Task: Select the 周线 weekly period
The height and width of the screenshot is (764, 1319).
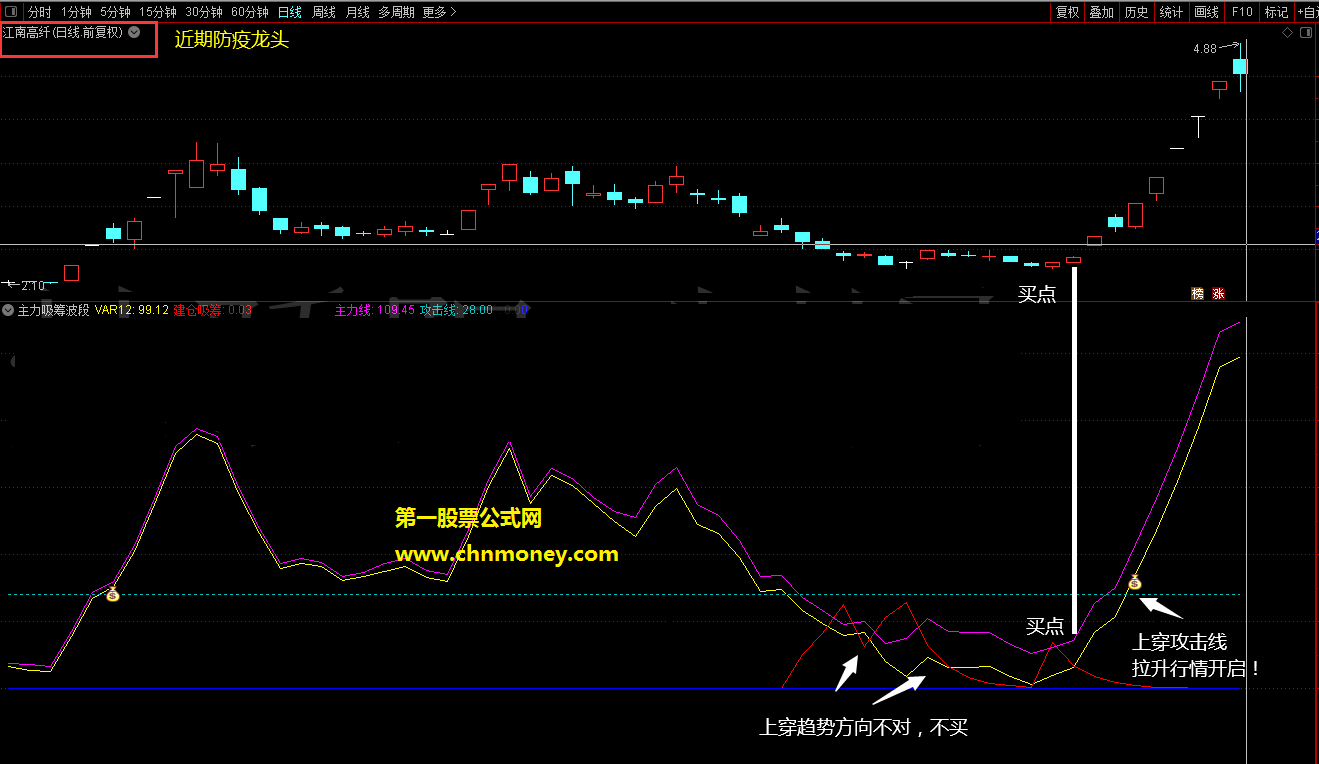Action: click(x=324, y=12)
